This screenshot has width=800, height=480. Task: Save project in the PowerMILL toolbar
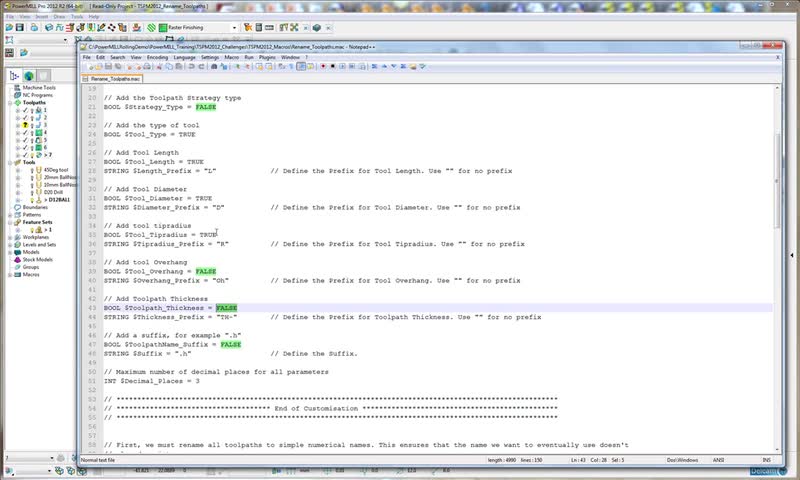coord(20,28)
